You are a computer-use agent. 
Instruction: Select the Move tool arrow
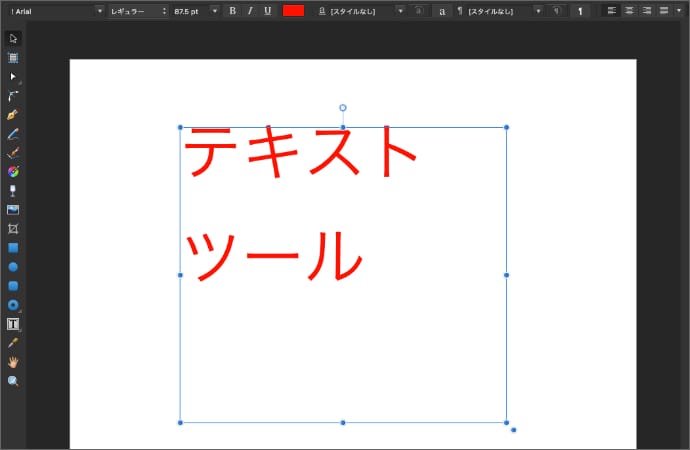(x=13, y=38)
